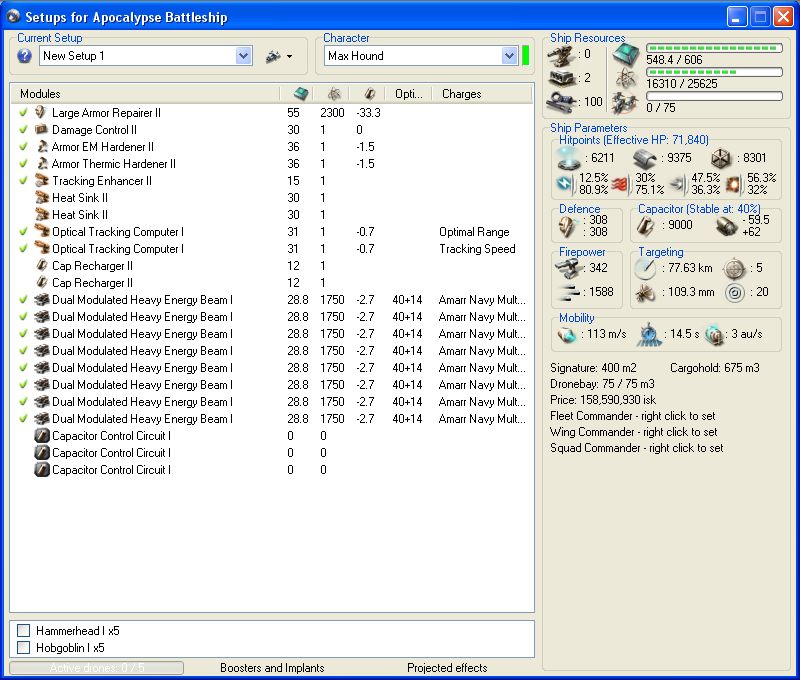This screenshot has width=800, height=680.
Task: Expand the Character dropdown list
Action: tap(509, 56)
